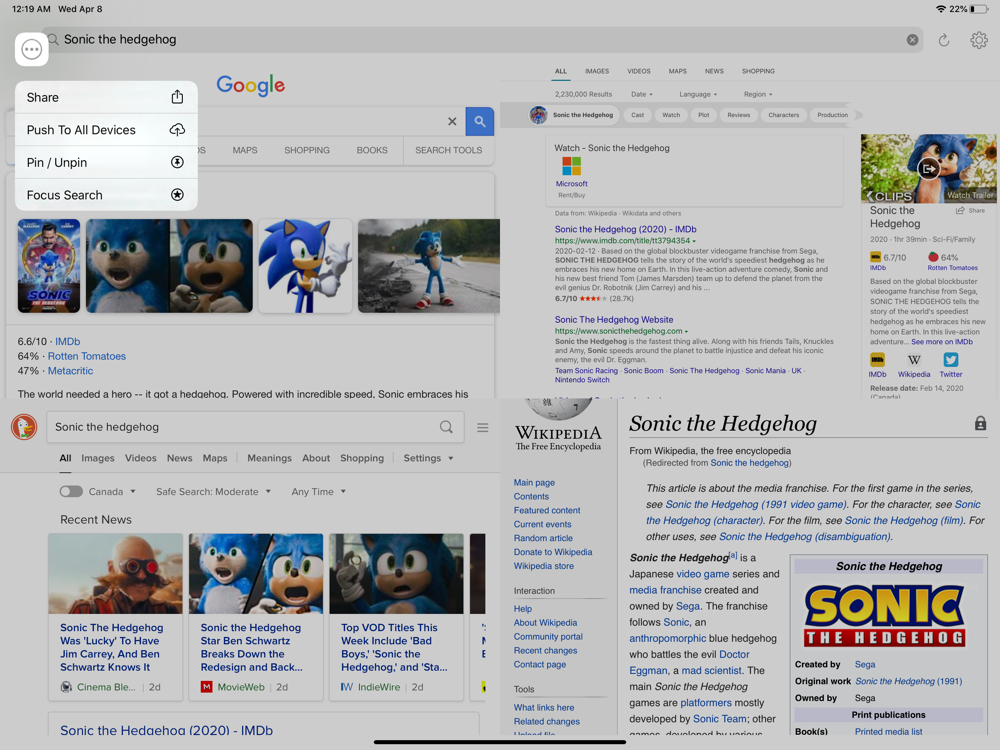Click Donate to Wikipedia
Screen dimensions: 1000x750
(553, 552)
